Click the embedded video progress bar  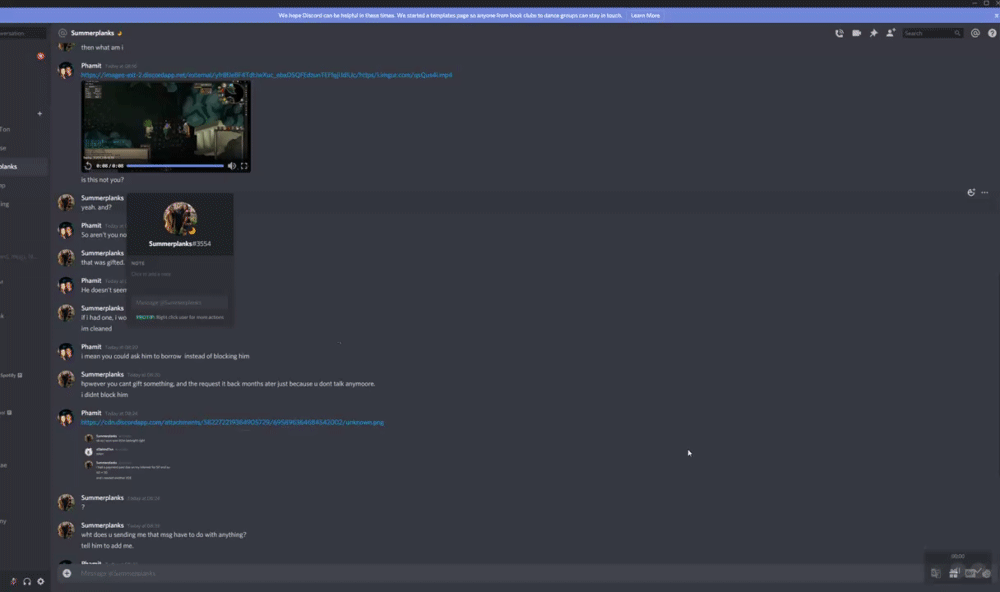175,166
